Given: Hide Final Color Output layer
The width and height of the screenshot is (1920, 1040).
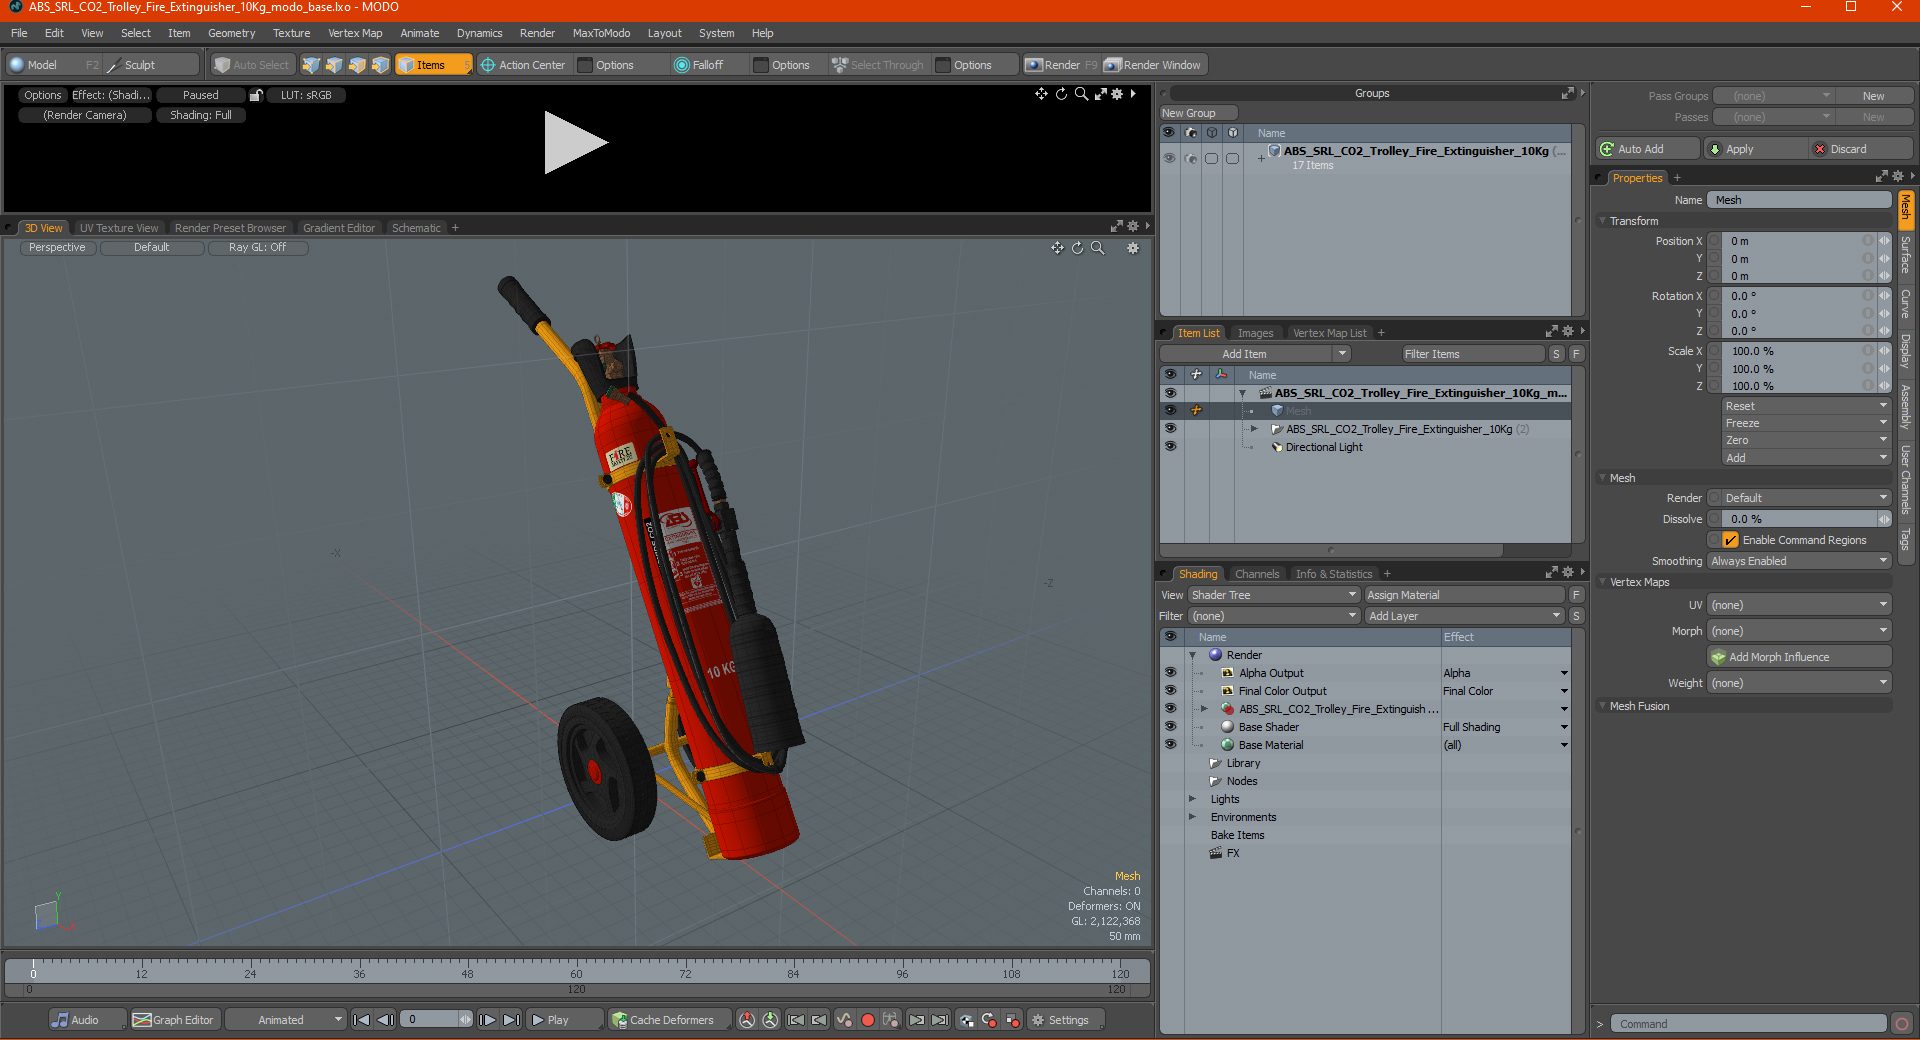Looking at the screenshot, I should tap(1170, 690).
